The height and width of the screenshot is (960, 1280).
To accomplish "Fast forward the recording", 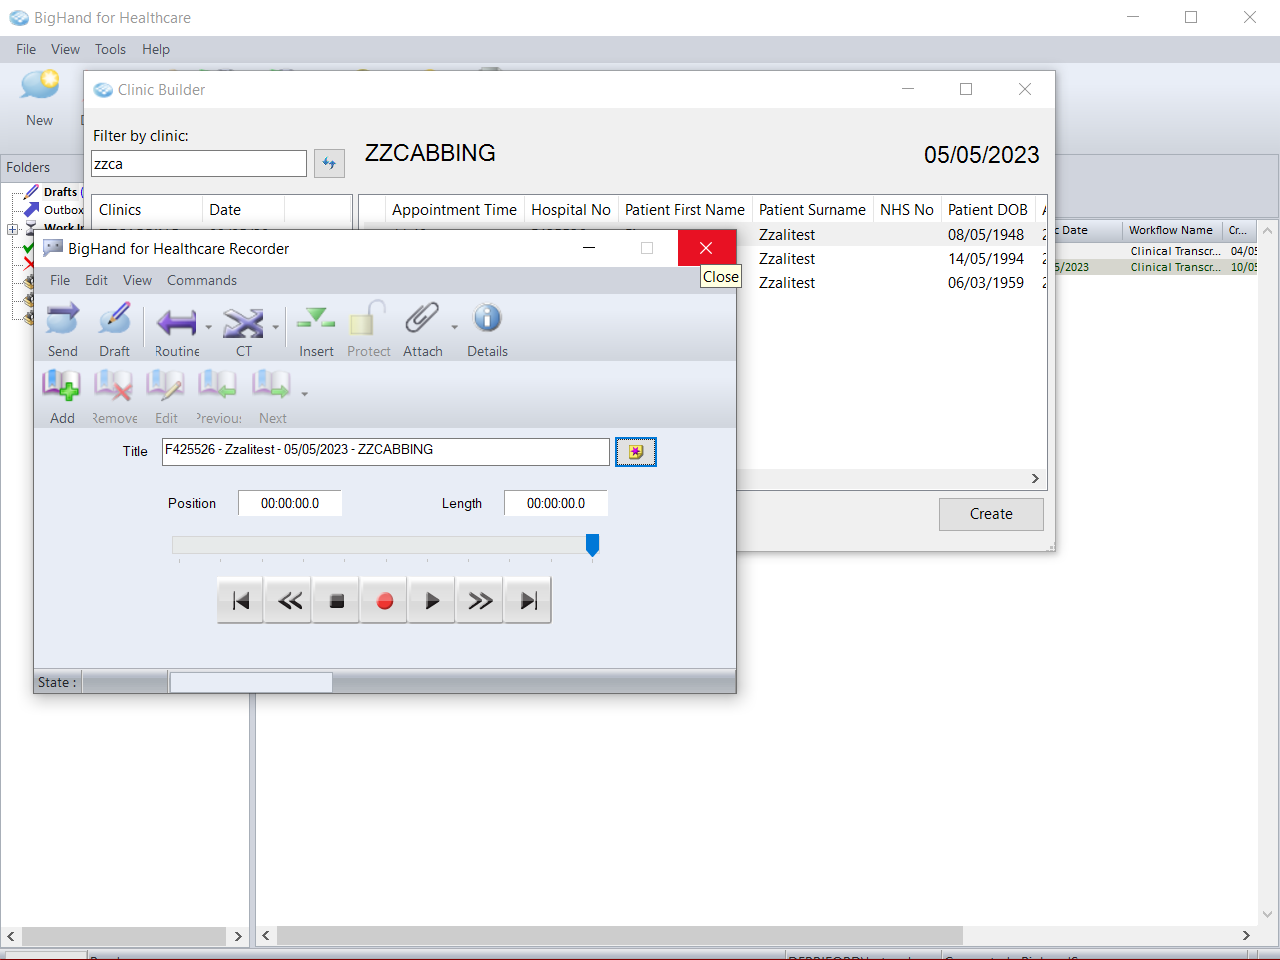I will [x=480, y=601].
